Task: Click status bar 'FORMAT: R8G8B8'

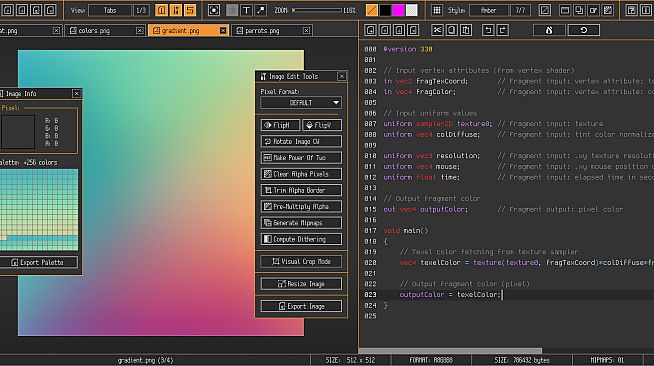Action: coord(431,360)
